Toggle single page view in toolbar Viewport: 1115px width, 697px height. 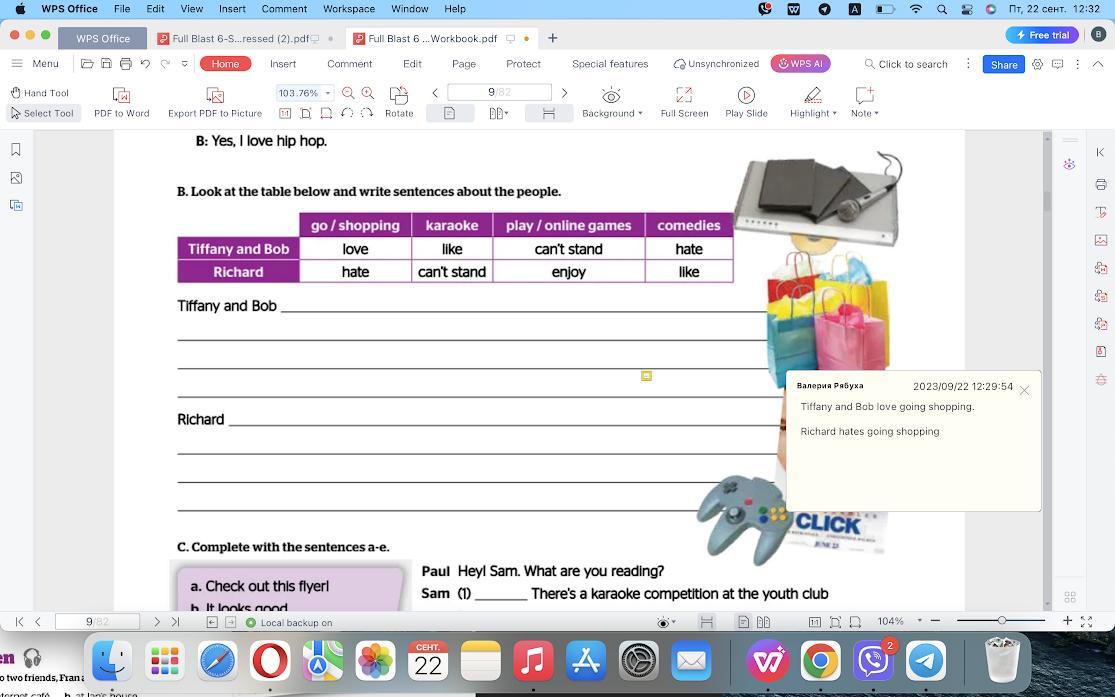[x=449, y=113]
